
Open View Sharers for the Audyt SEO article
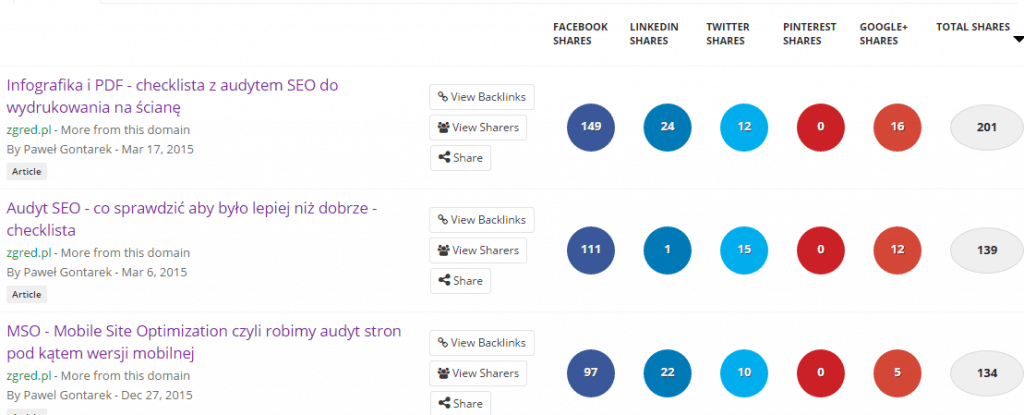(x=477, y=250)
